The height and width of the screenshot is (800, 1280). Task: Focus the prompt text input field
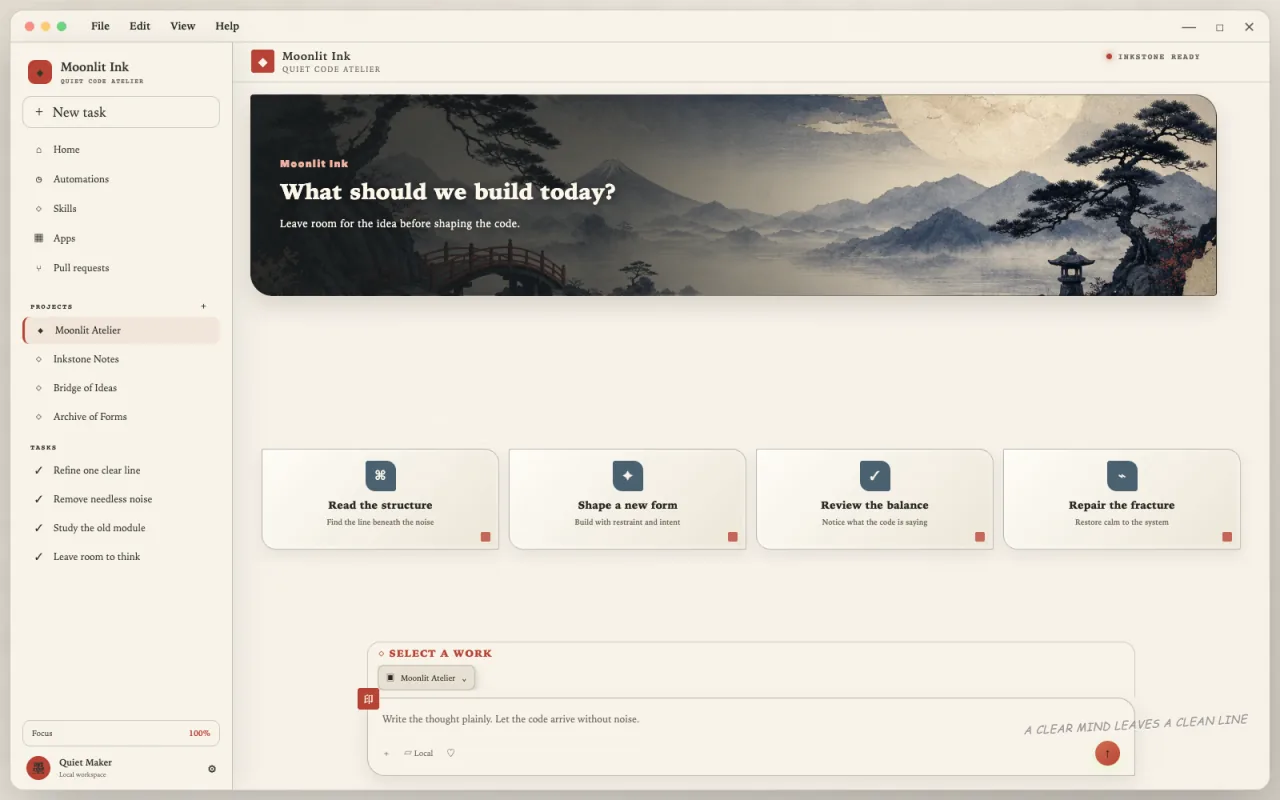[751, 719]
